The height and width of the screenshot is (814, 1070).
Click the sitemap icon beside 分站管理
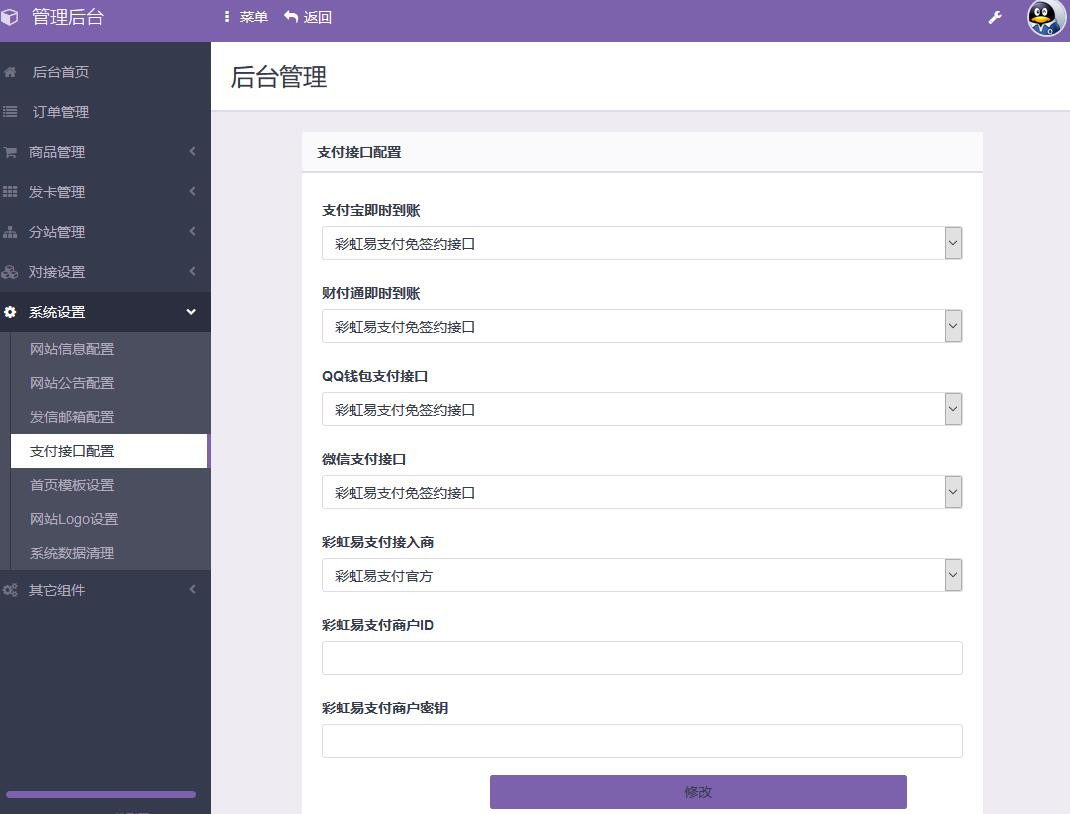click(11, 232)
